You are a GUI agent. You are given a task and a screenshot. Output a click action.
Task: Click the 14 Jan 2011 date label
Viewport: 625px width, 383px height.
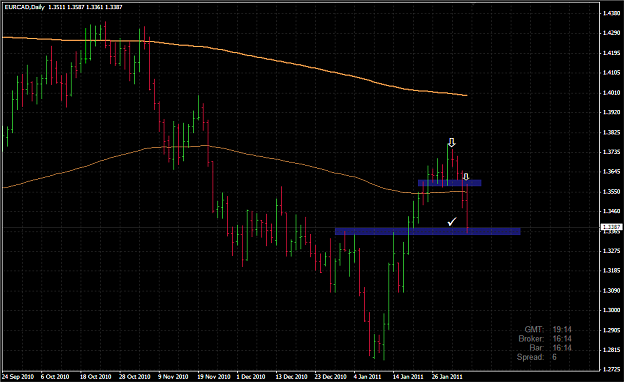pos(408,377)
